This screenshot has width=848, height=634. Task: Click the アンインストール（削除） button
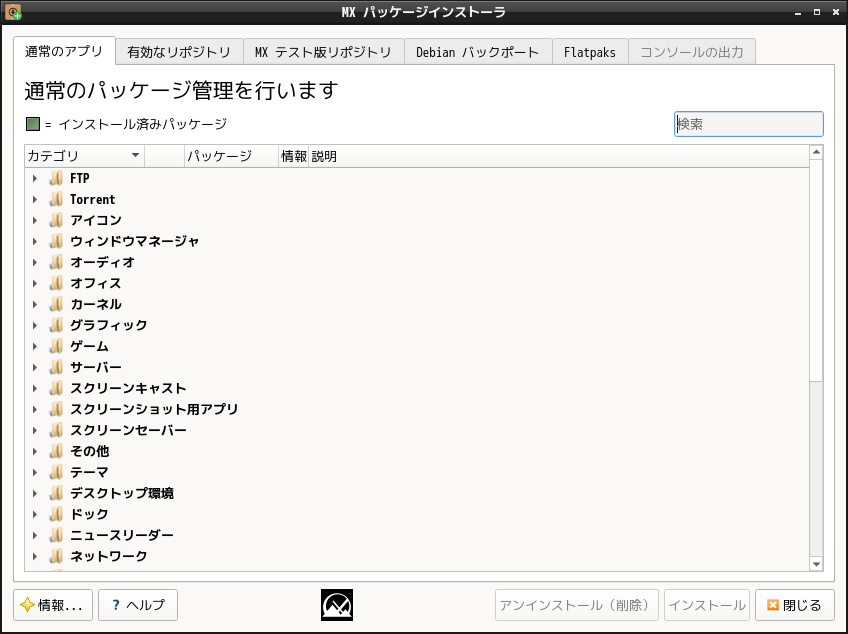(x=577, y=605)
